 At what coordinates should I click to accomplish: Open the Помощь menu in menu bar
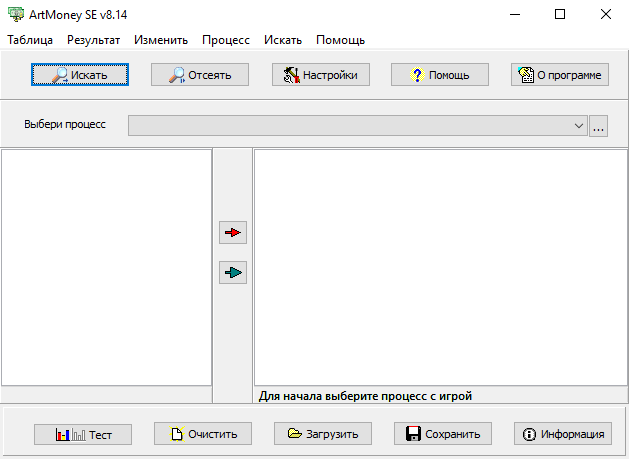click(341, 40)
